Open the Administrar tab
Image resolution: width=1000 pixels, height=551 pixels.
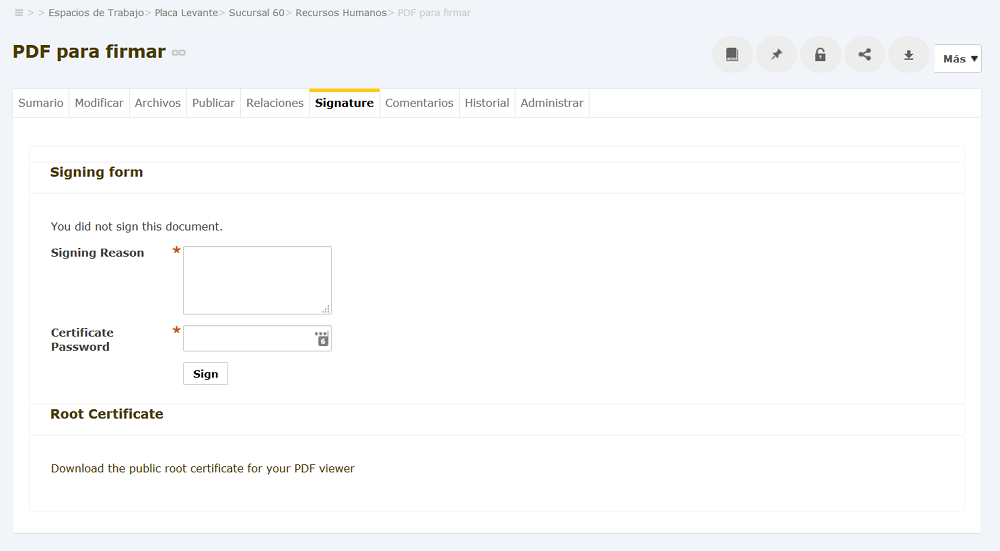click(x=552, y=103)
